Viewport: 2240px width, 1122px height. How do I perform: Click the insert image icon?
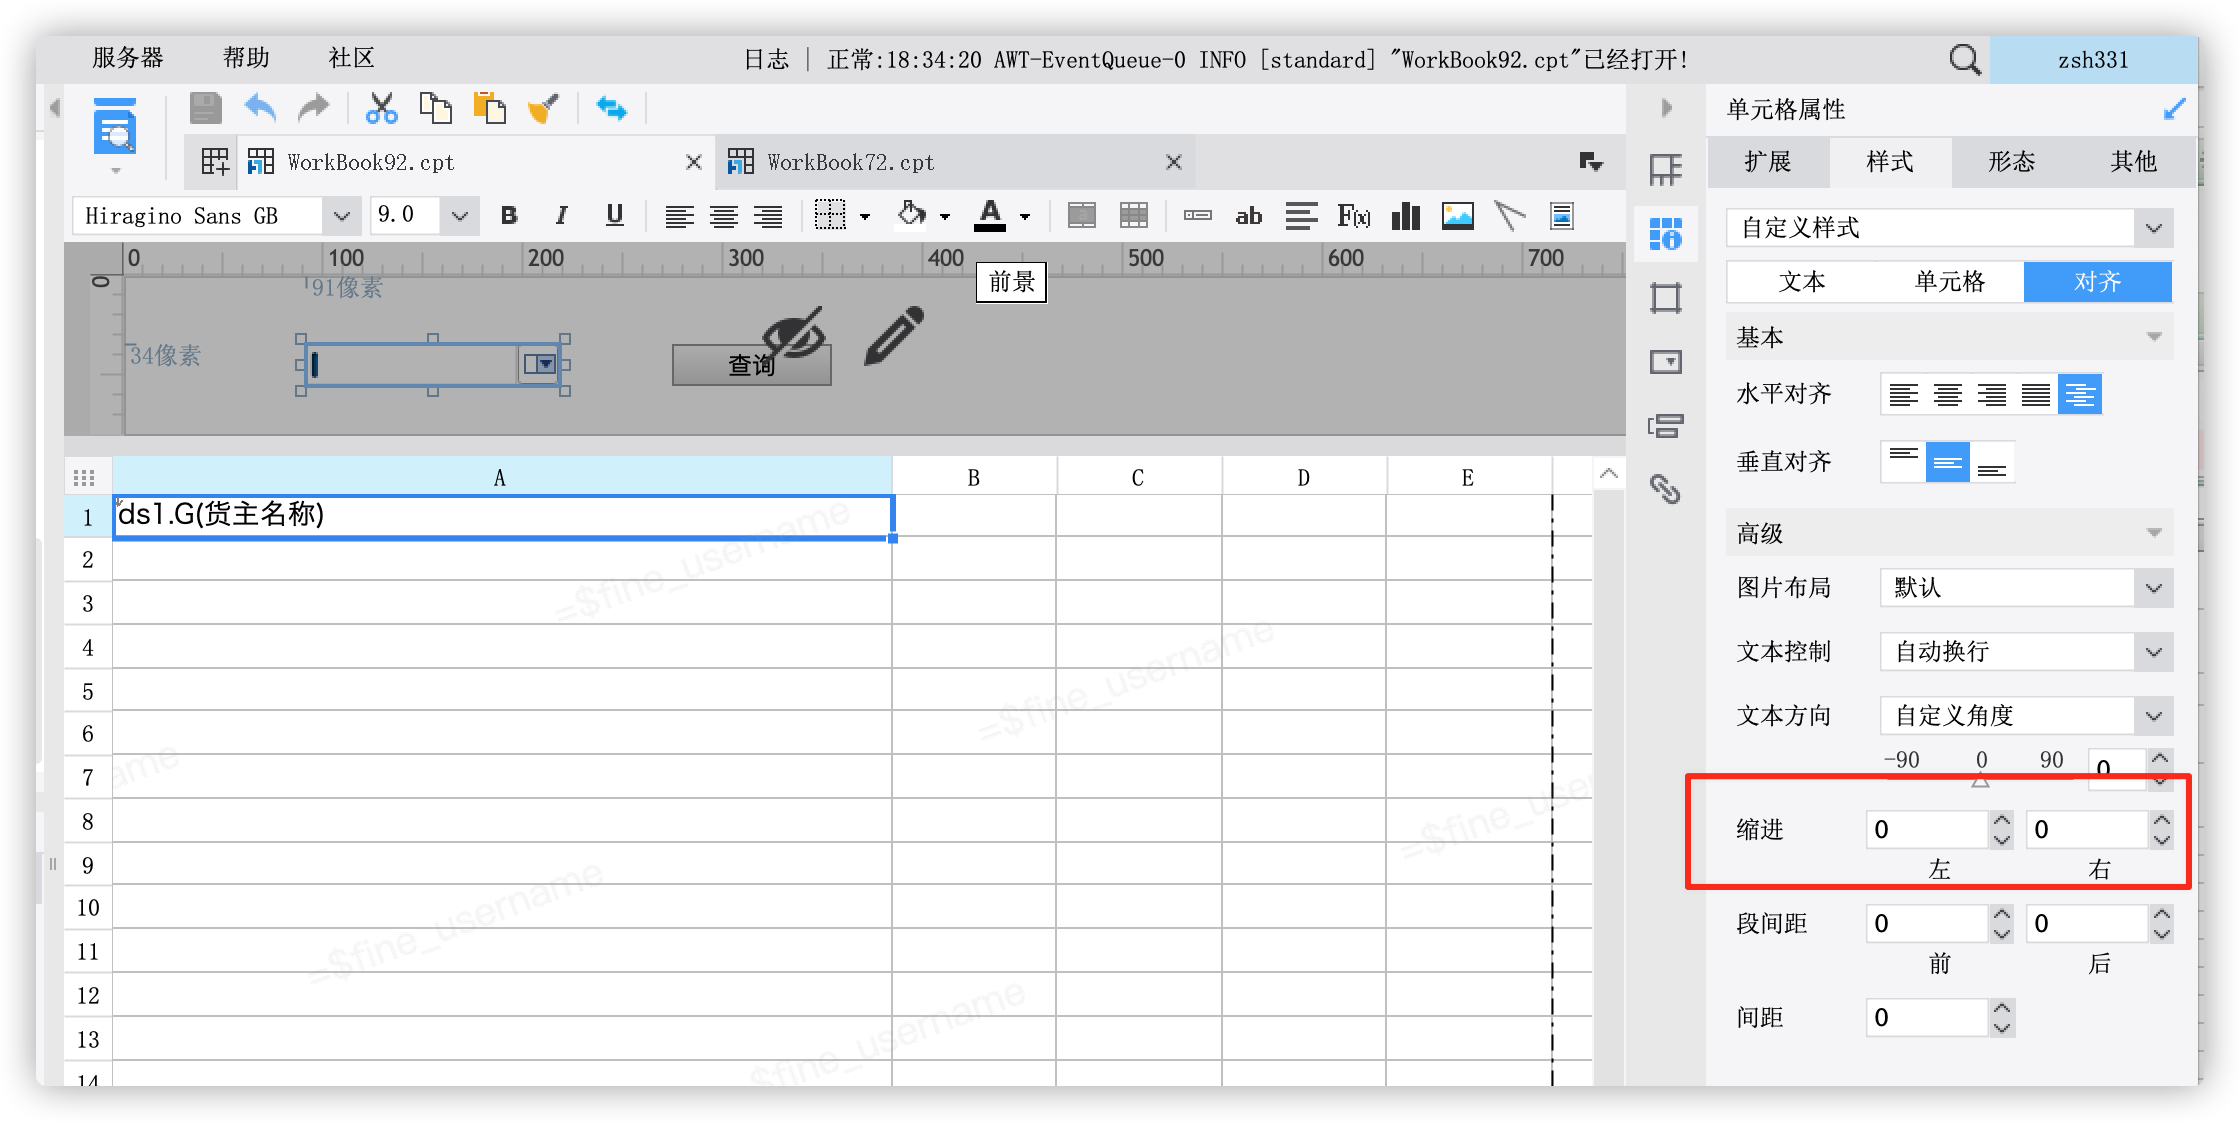(1457, 215)
